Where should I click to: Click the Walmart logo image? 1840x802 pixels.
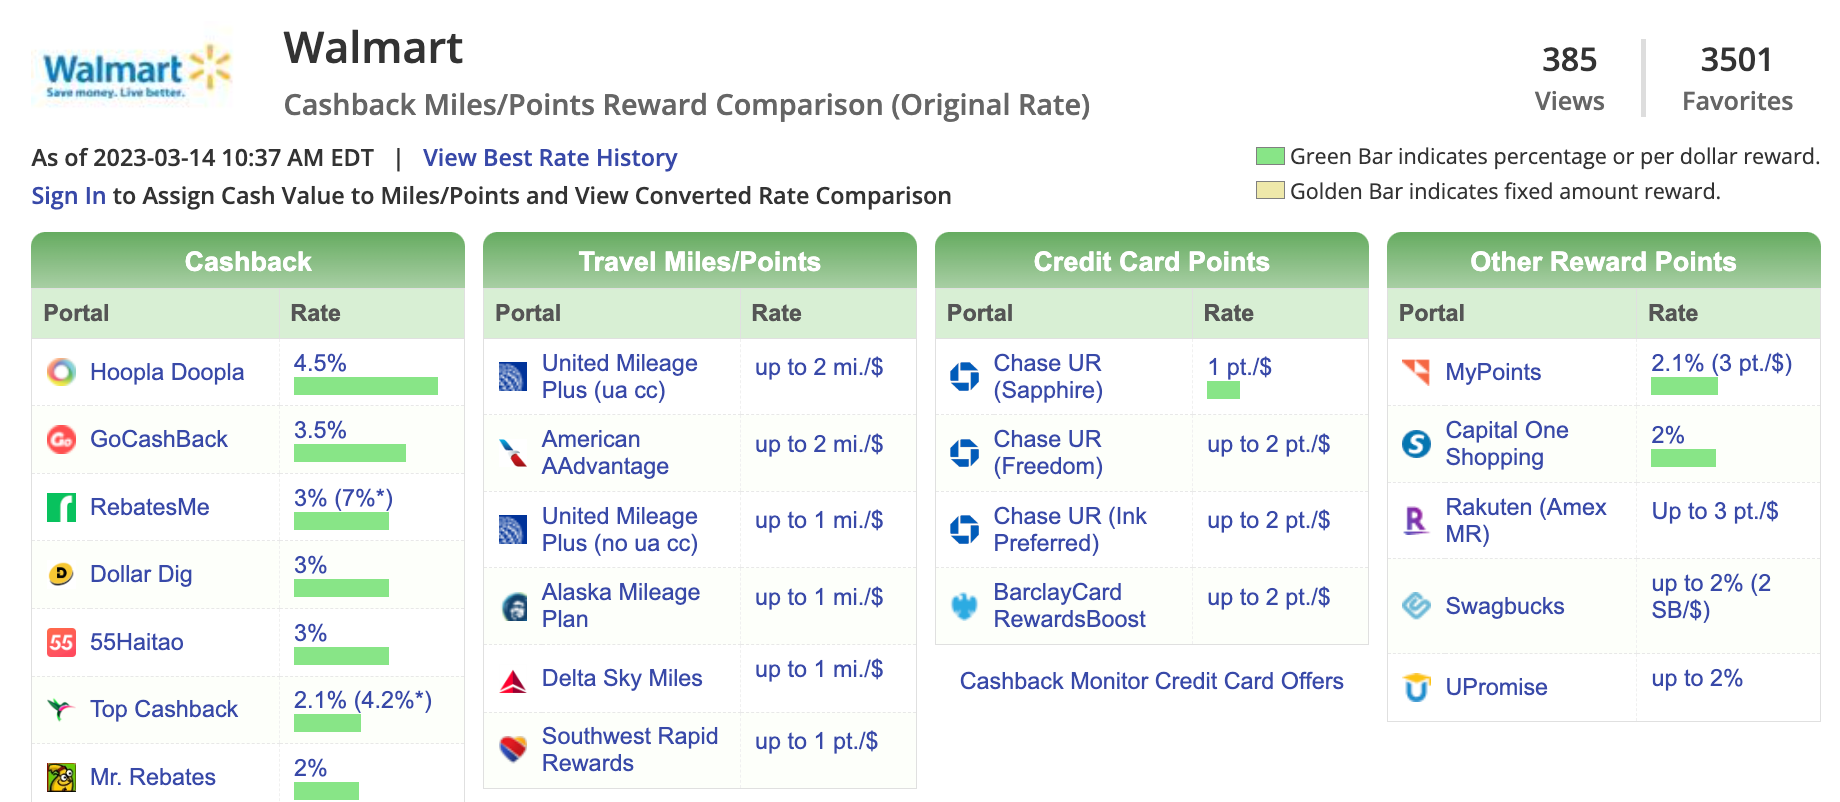[135, 71]
